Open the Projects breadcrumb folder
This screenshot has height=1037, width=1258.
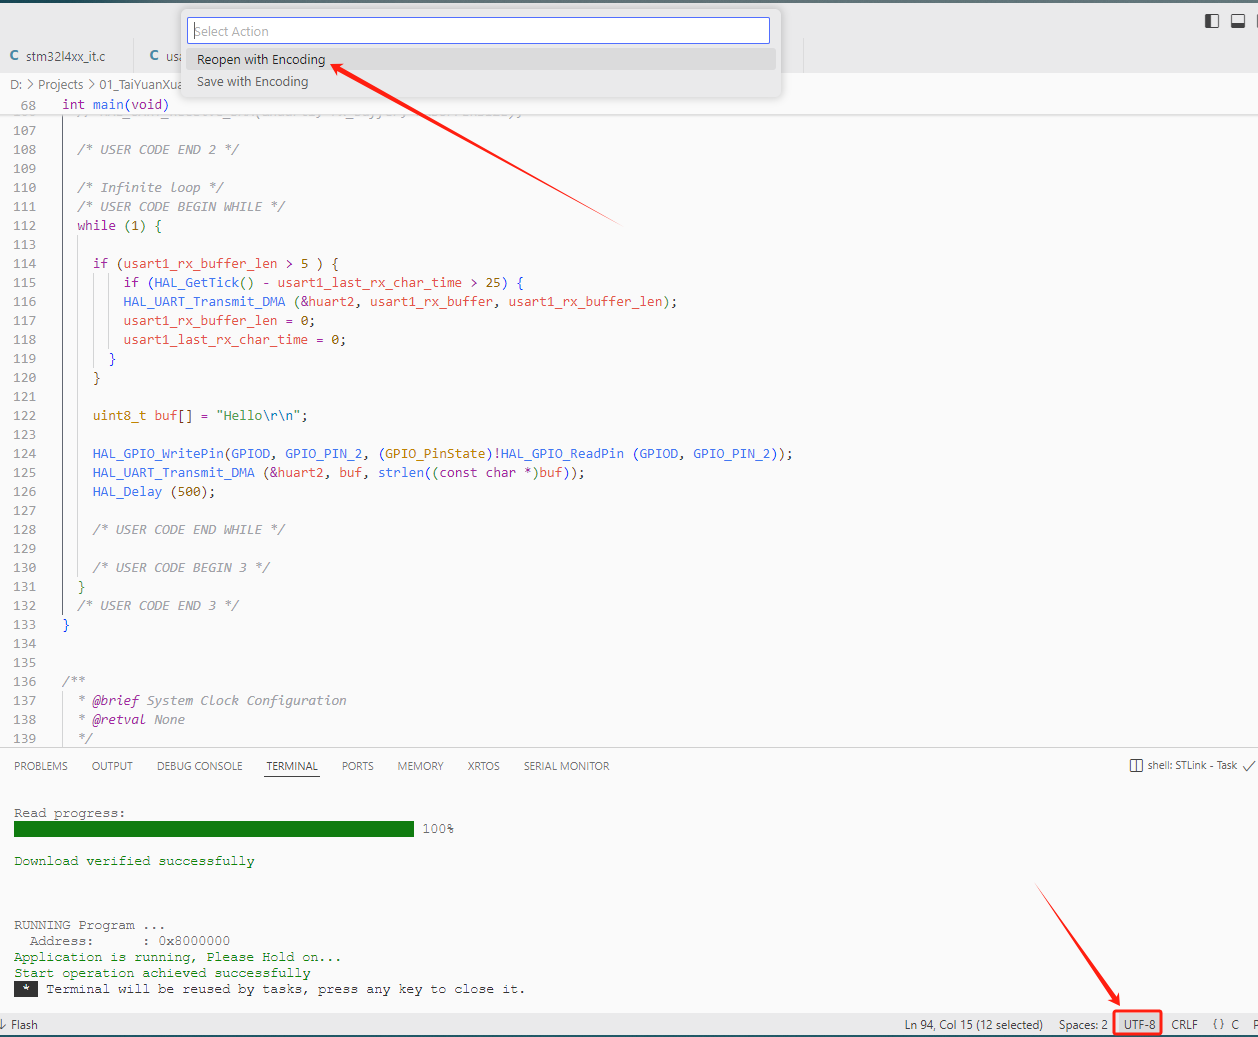60,85
